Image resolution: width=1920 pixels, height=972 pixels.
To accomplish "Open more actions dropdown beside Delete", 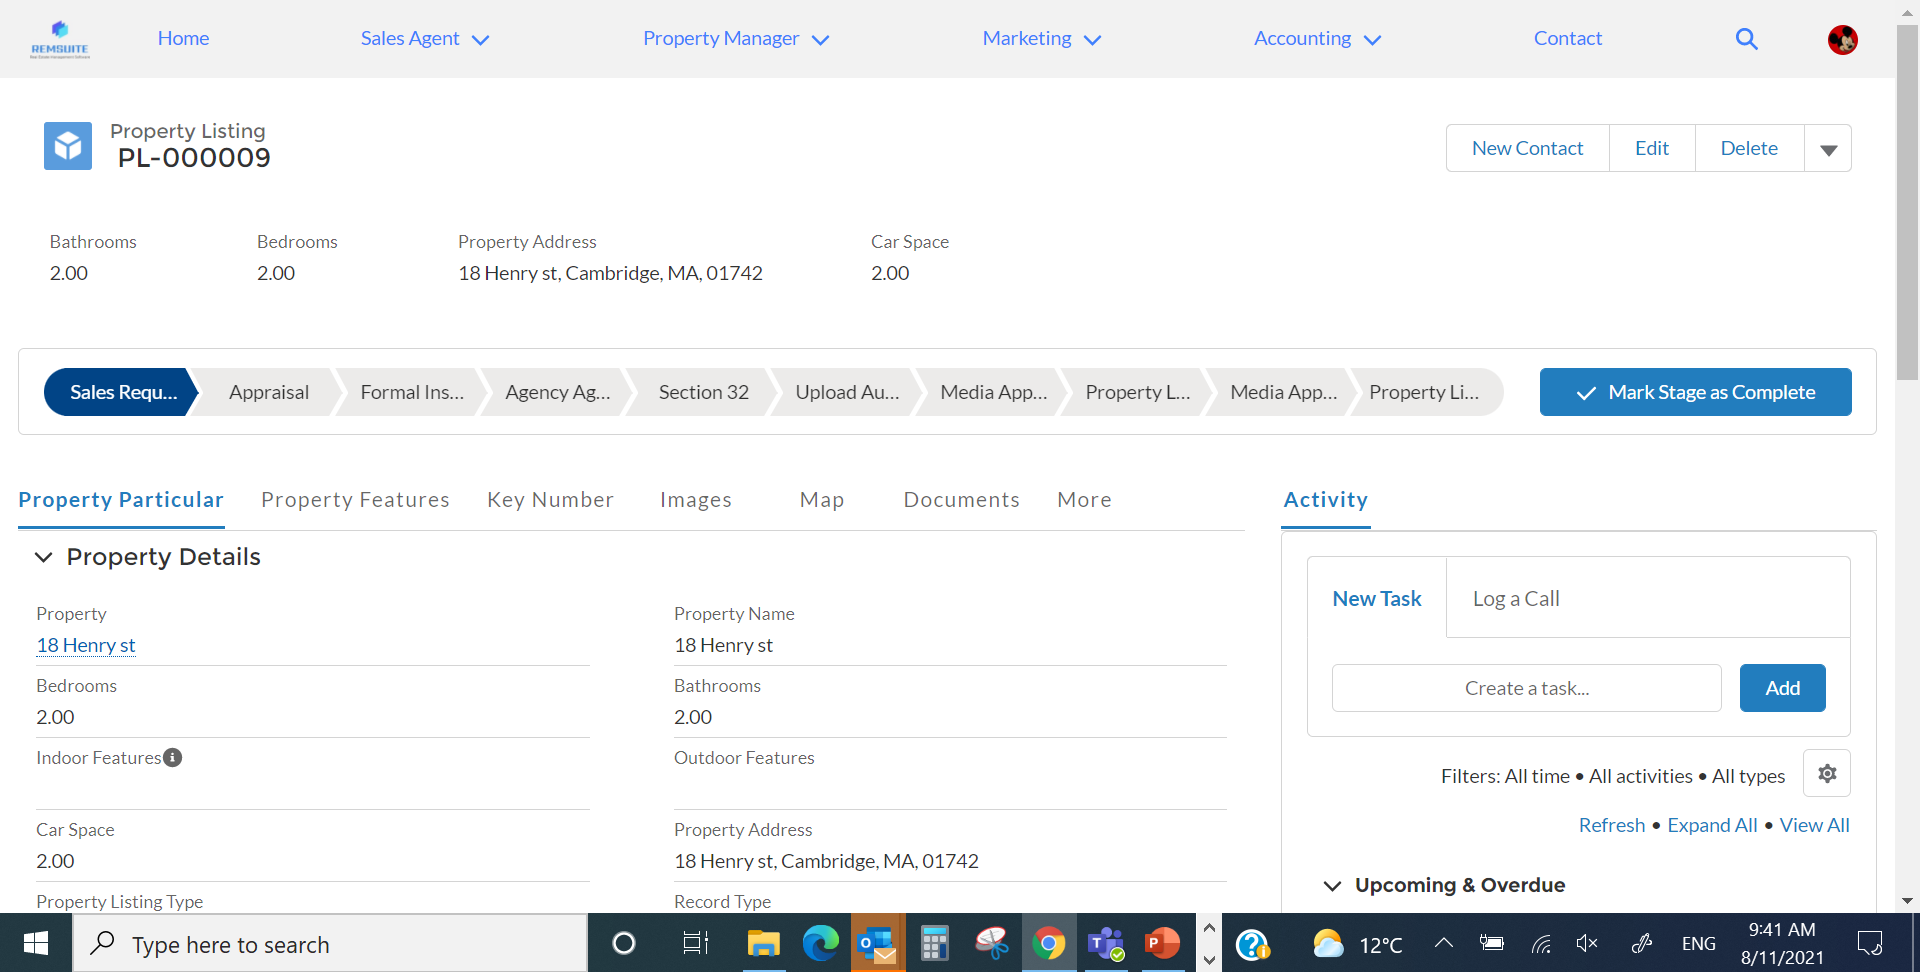I will (1828, 149).
